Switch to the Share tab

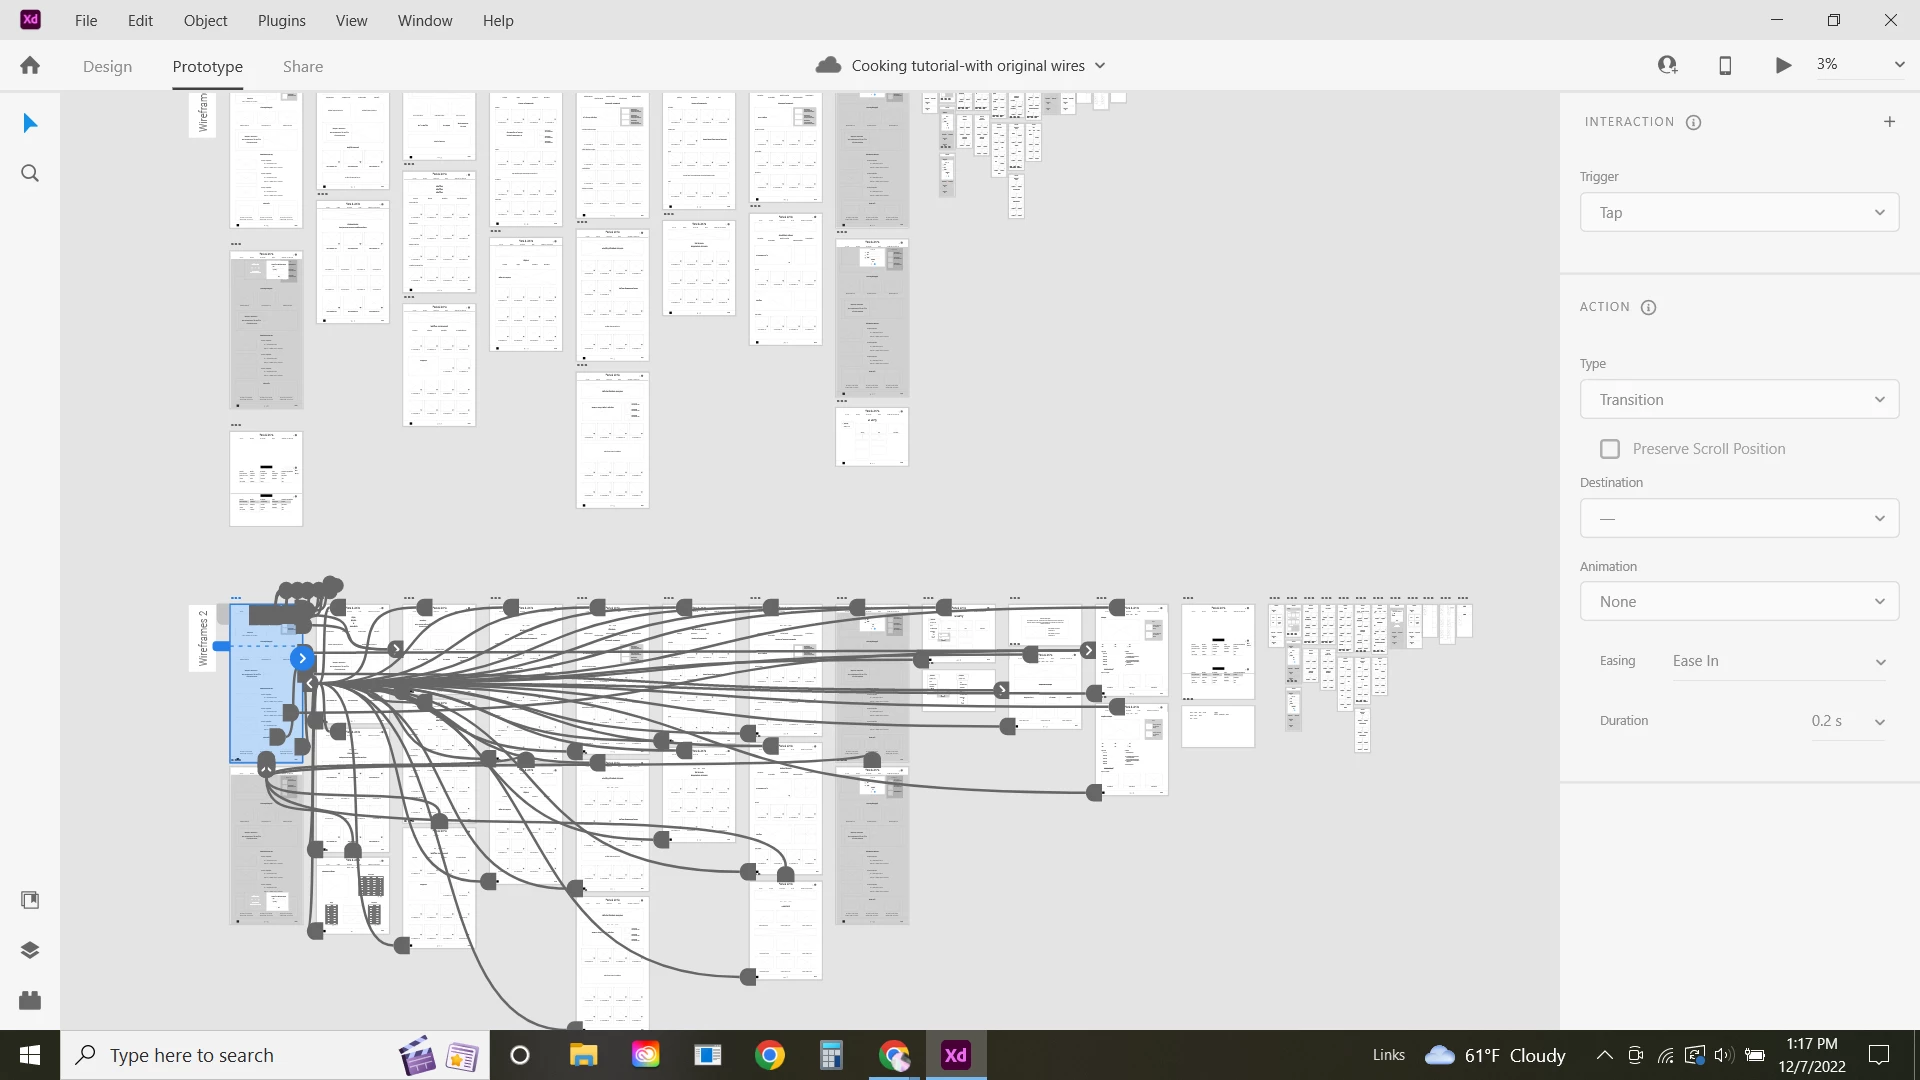point(302,66)
